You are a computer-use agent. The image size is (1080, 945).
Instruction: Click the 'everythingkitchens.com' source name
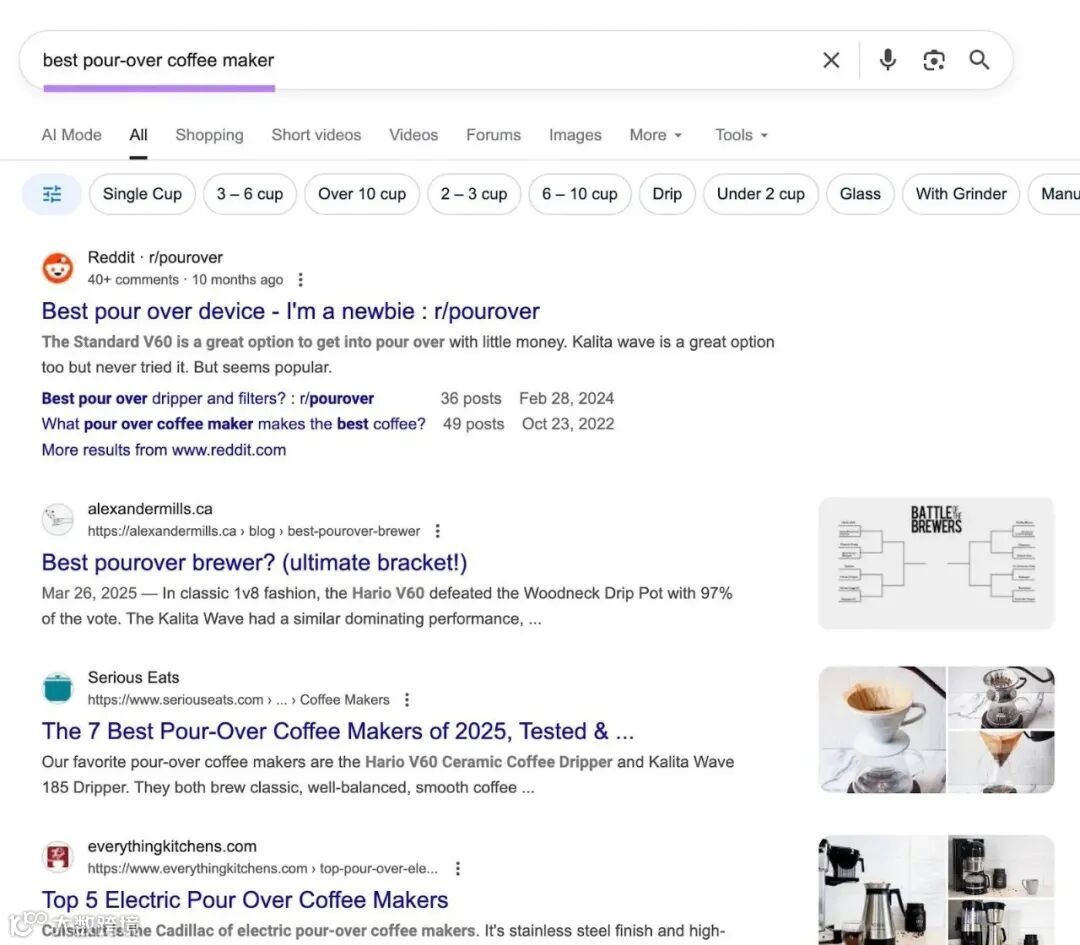(172, 847)
